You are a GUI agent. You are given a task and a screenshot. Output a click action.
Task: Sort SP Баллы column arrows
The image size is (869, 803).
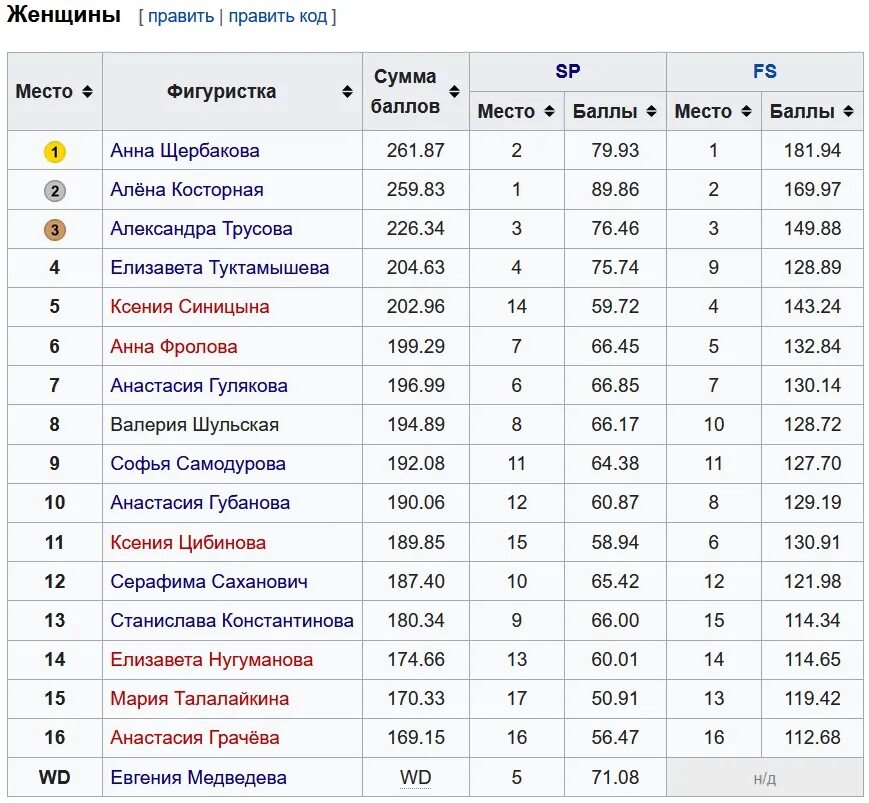[x=652, y=111]
